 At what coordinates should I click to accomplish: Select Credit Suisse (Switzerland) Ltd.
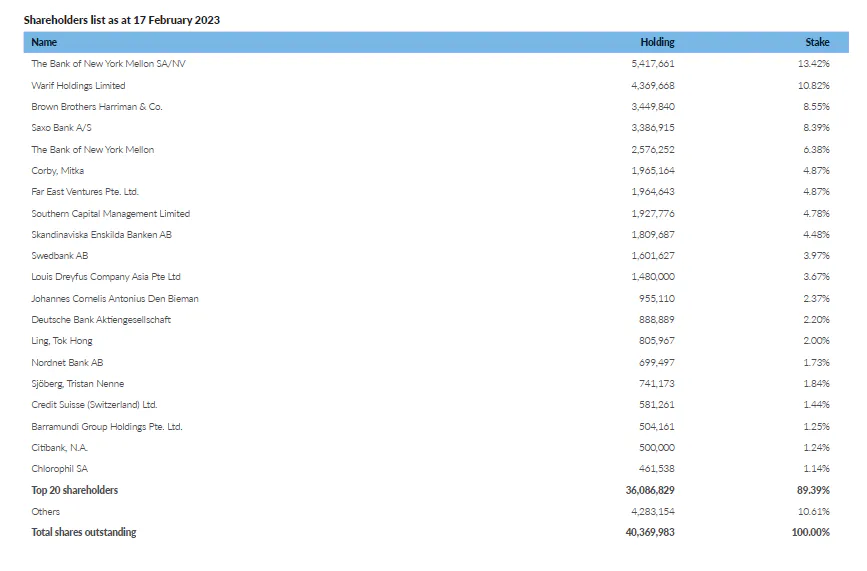[95, 405]
